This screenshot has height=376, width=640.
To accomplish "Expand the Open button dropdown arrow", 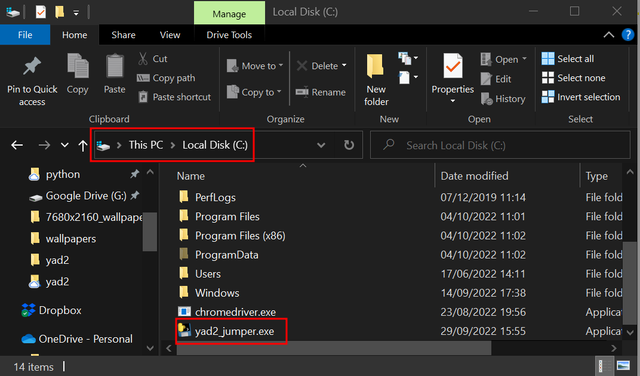I will click(x=524, y=59).
